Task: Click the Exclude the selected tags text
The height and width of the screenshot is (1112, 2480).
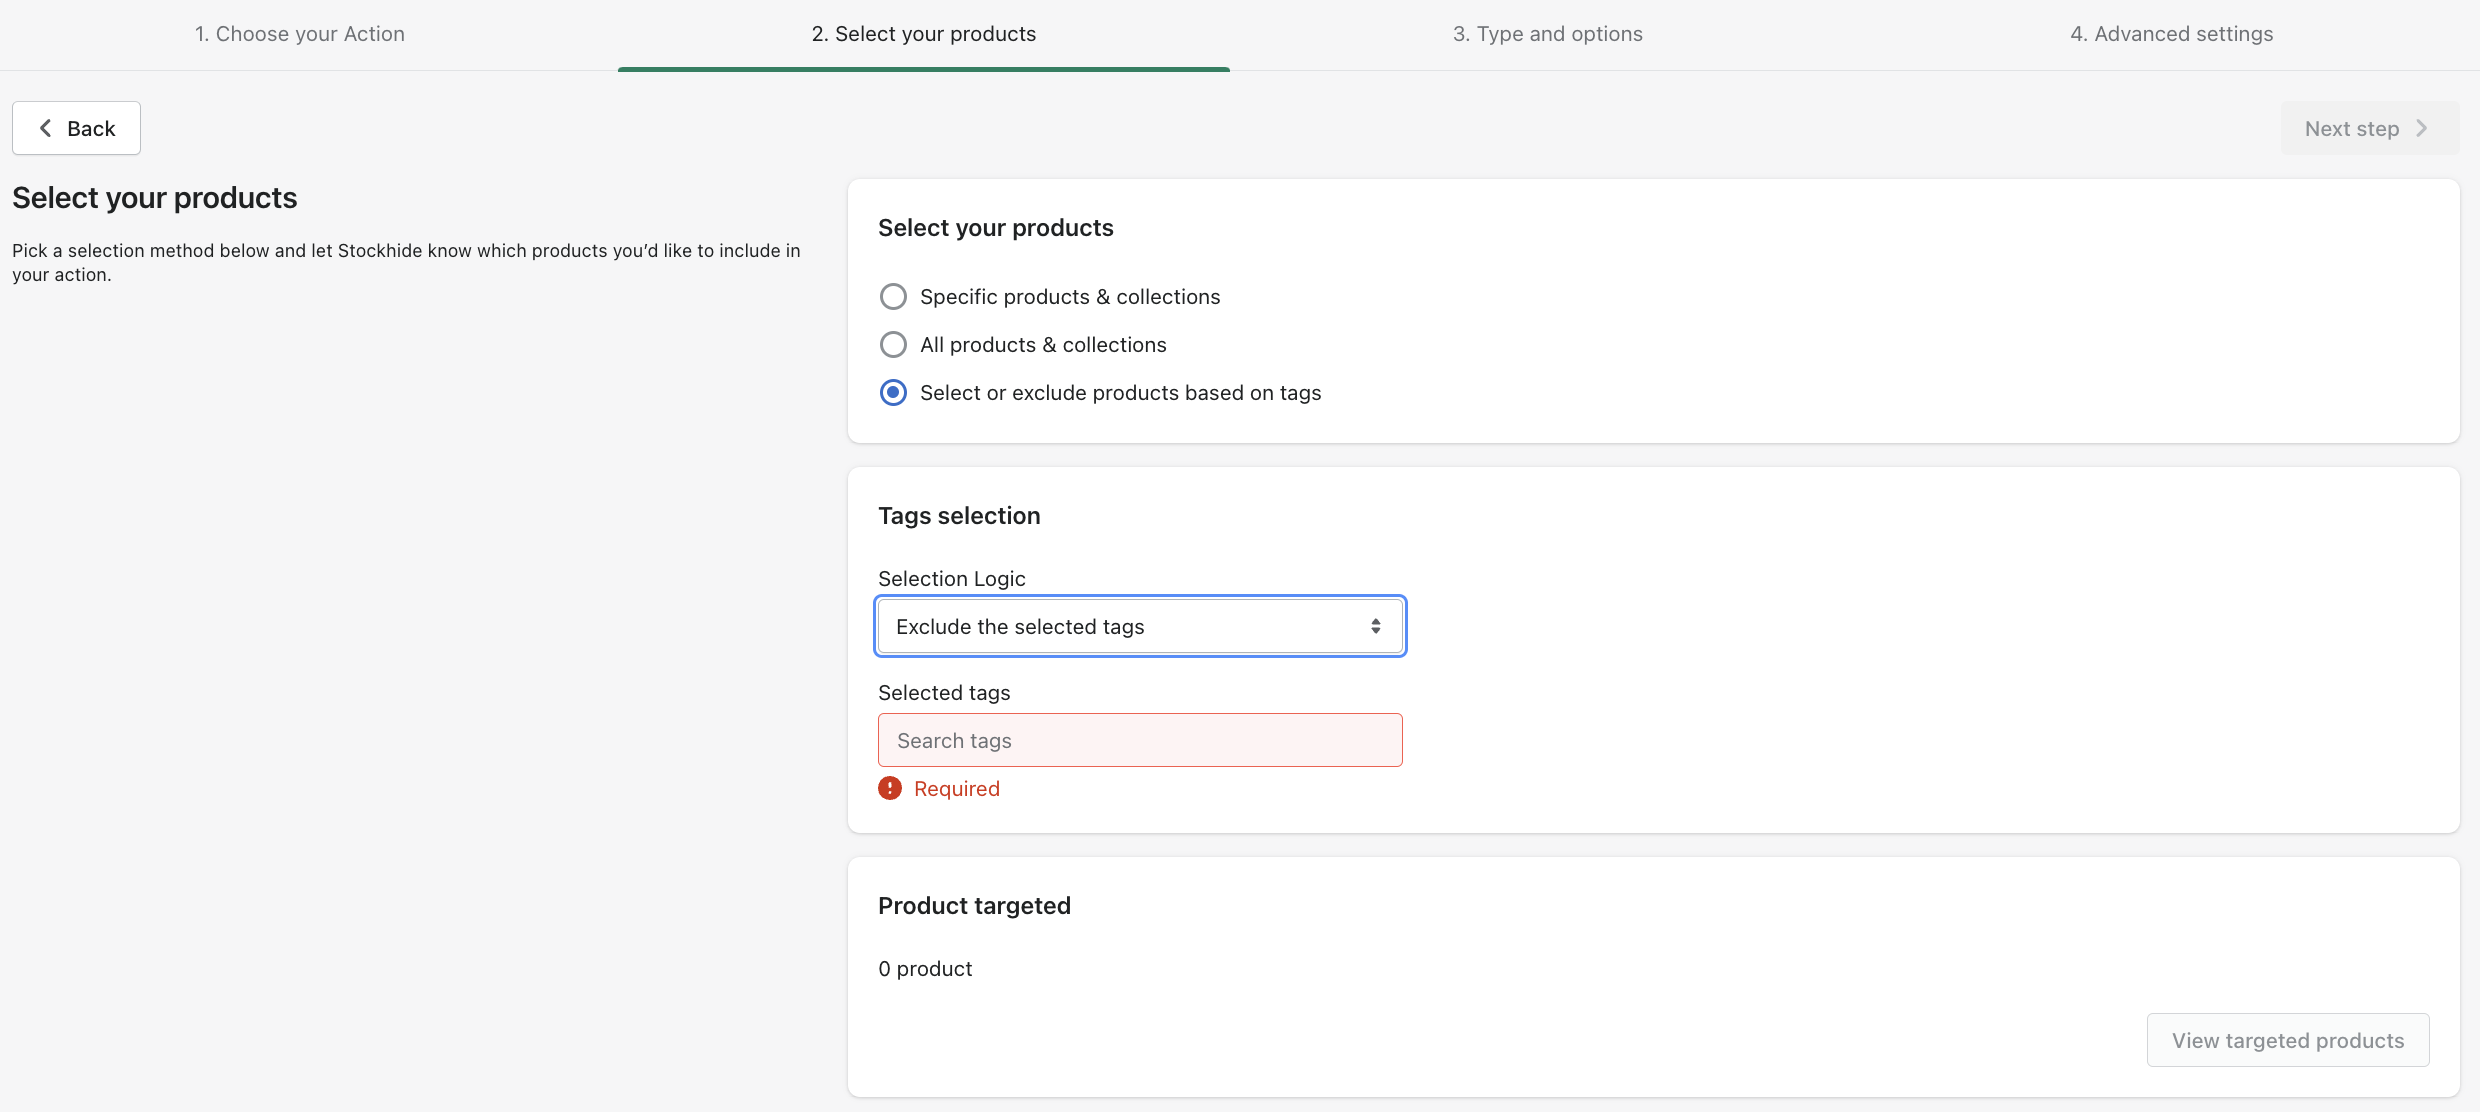Action: coord(1019,626)
